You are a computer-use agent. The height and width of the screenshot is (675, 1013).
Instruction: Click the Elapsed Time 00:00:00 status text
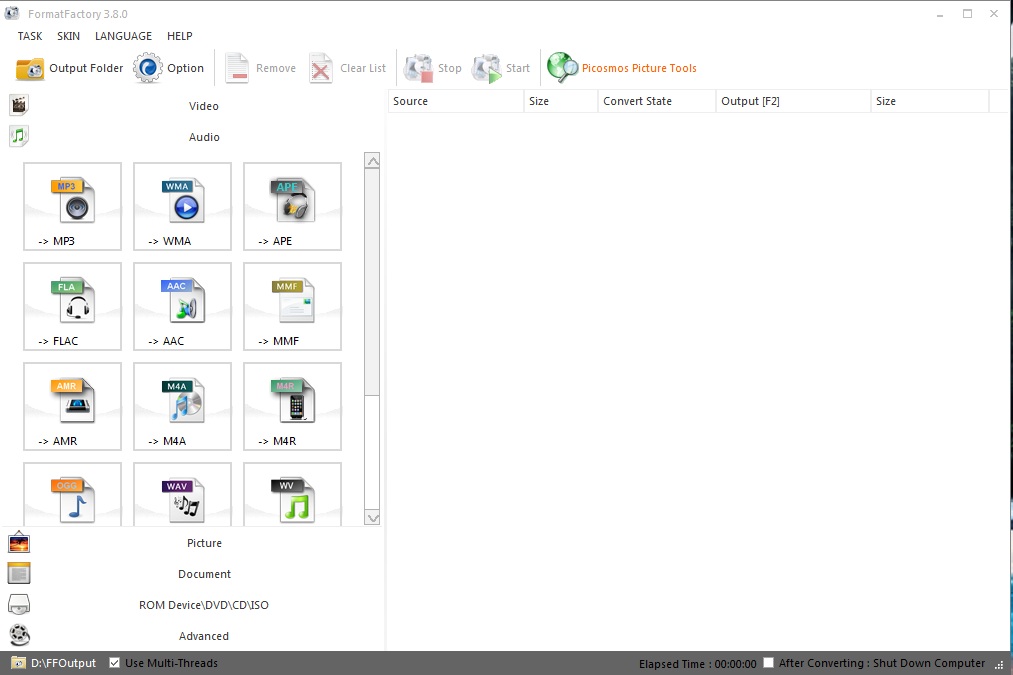pos(697,664)
